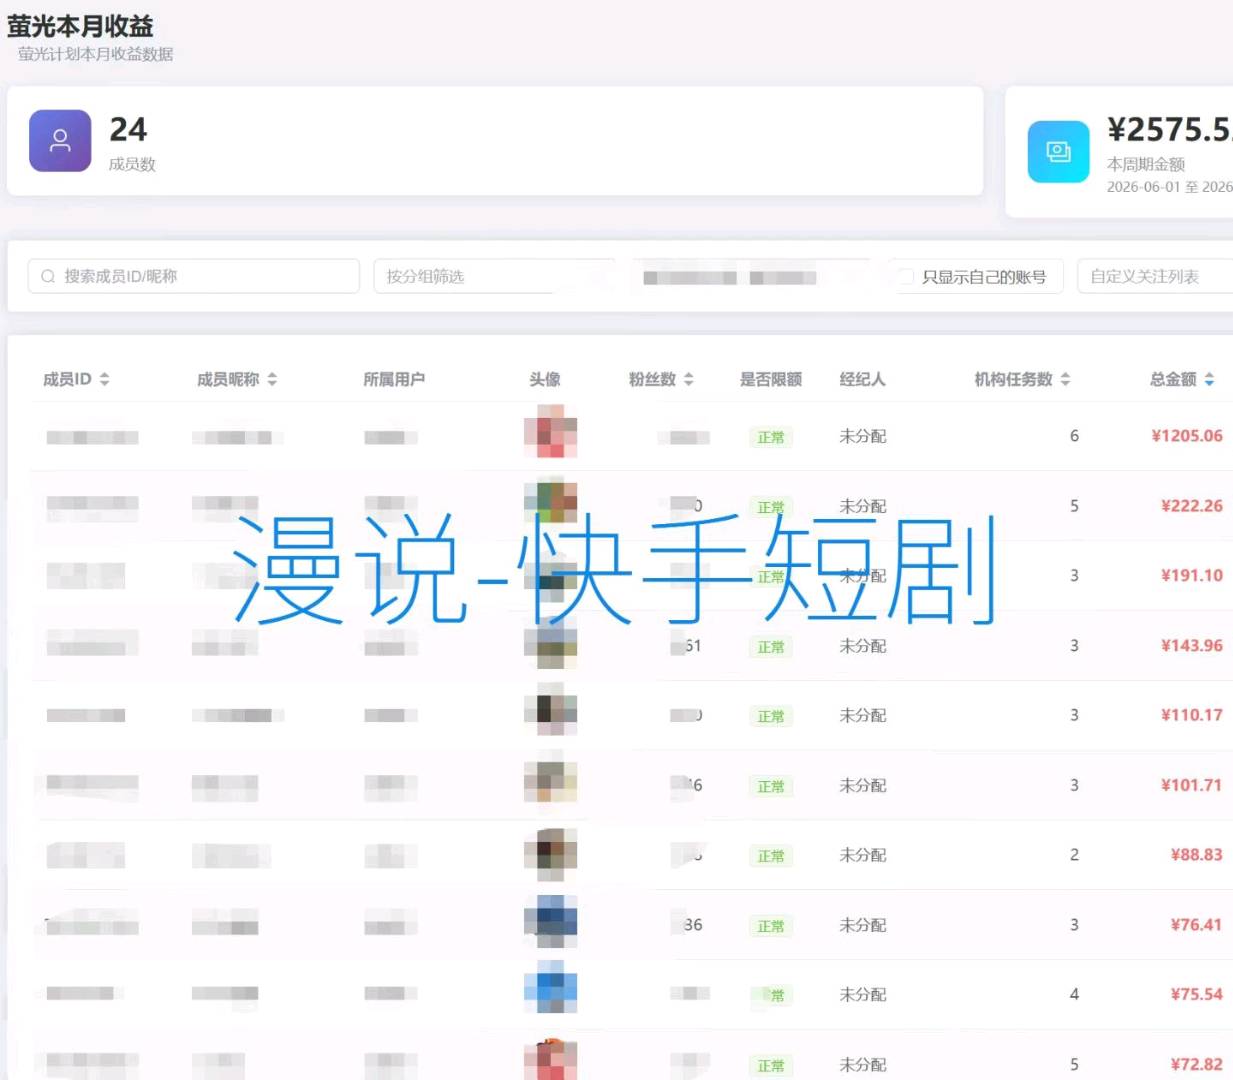Toggle 只显示自己的账号 checkbox
Image resolution: width=1233 pixels, height=1080 pixels.
point(906,277)
